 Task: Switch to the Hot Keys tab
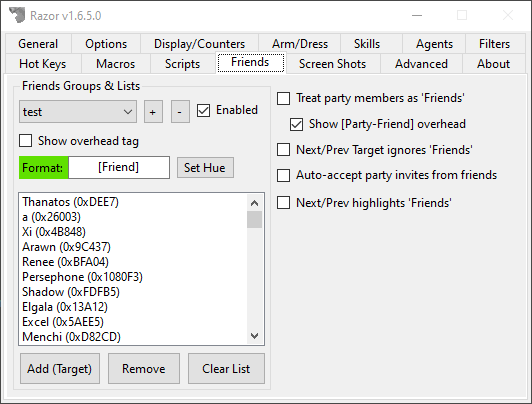click(x=43, y=64)
